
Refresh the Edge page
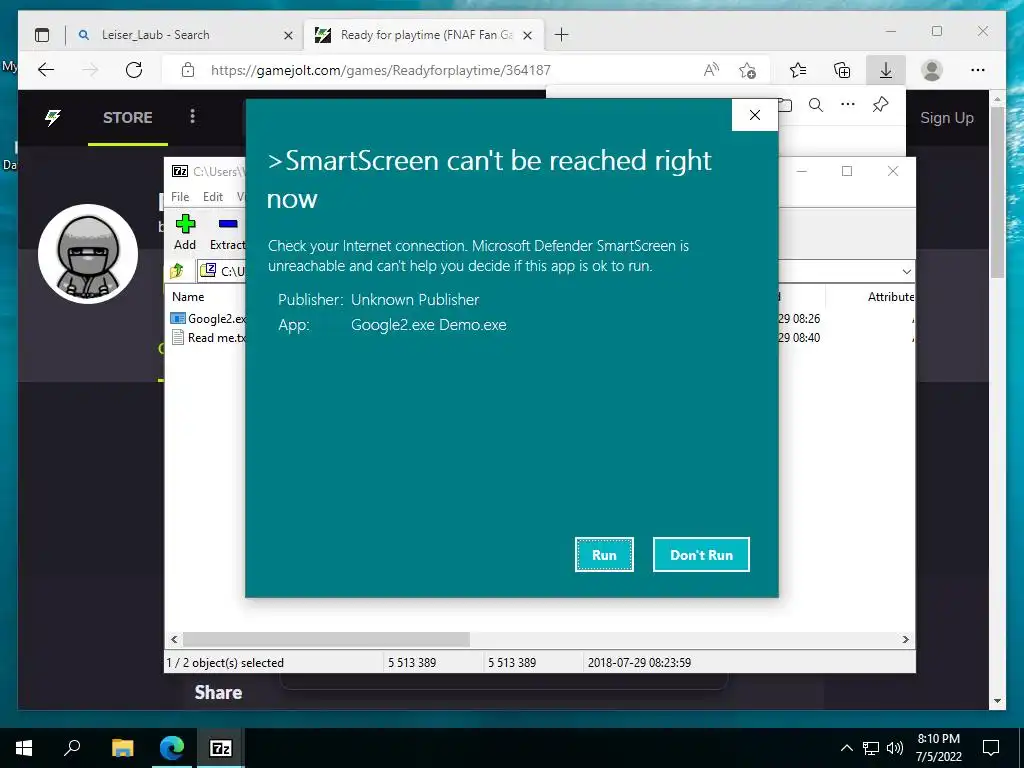click(134, 70)
